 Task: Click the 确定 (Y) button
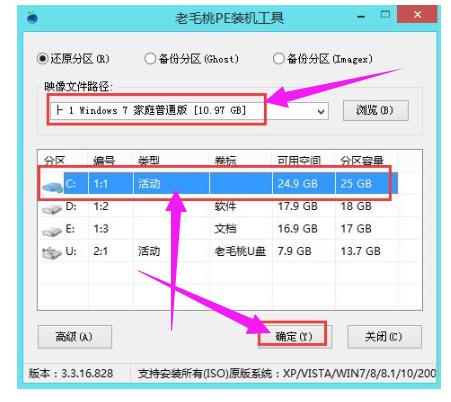[294, 337]
